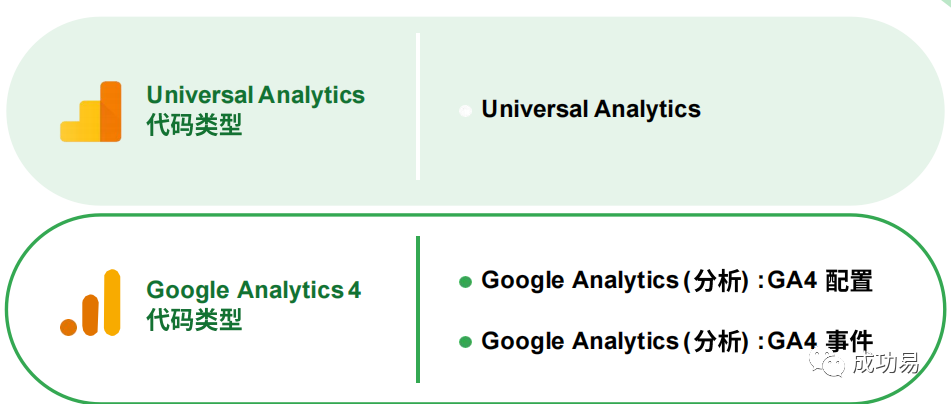Select the green bullet beside GA4 配置
The height and width of the screenshot is (404, 951).
tap(465, 282)
